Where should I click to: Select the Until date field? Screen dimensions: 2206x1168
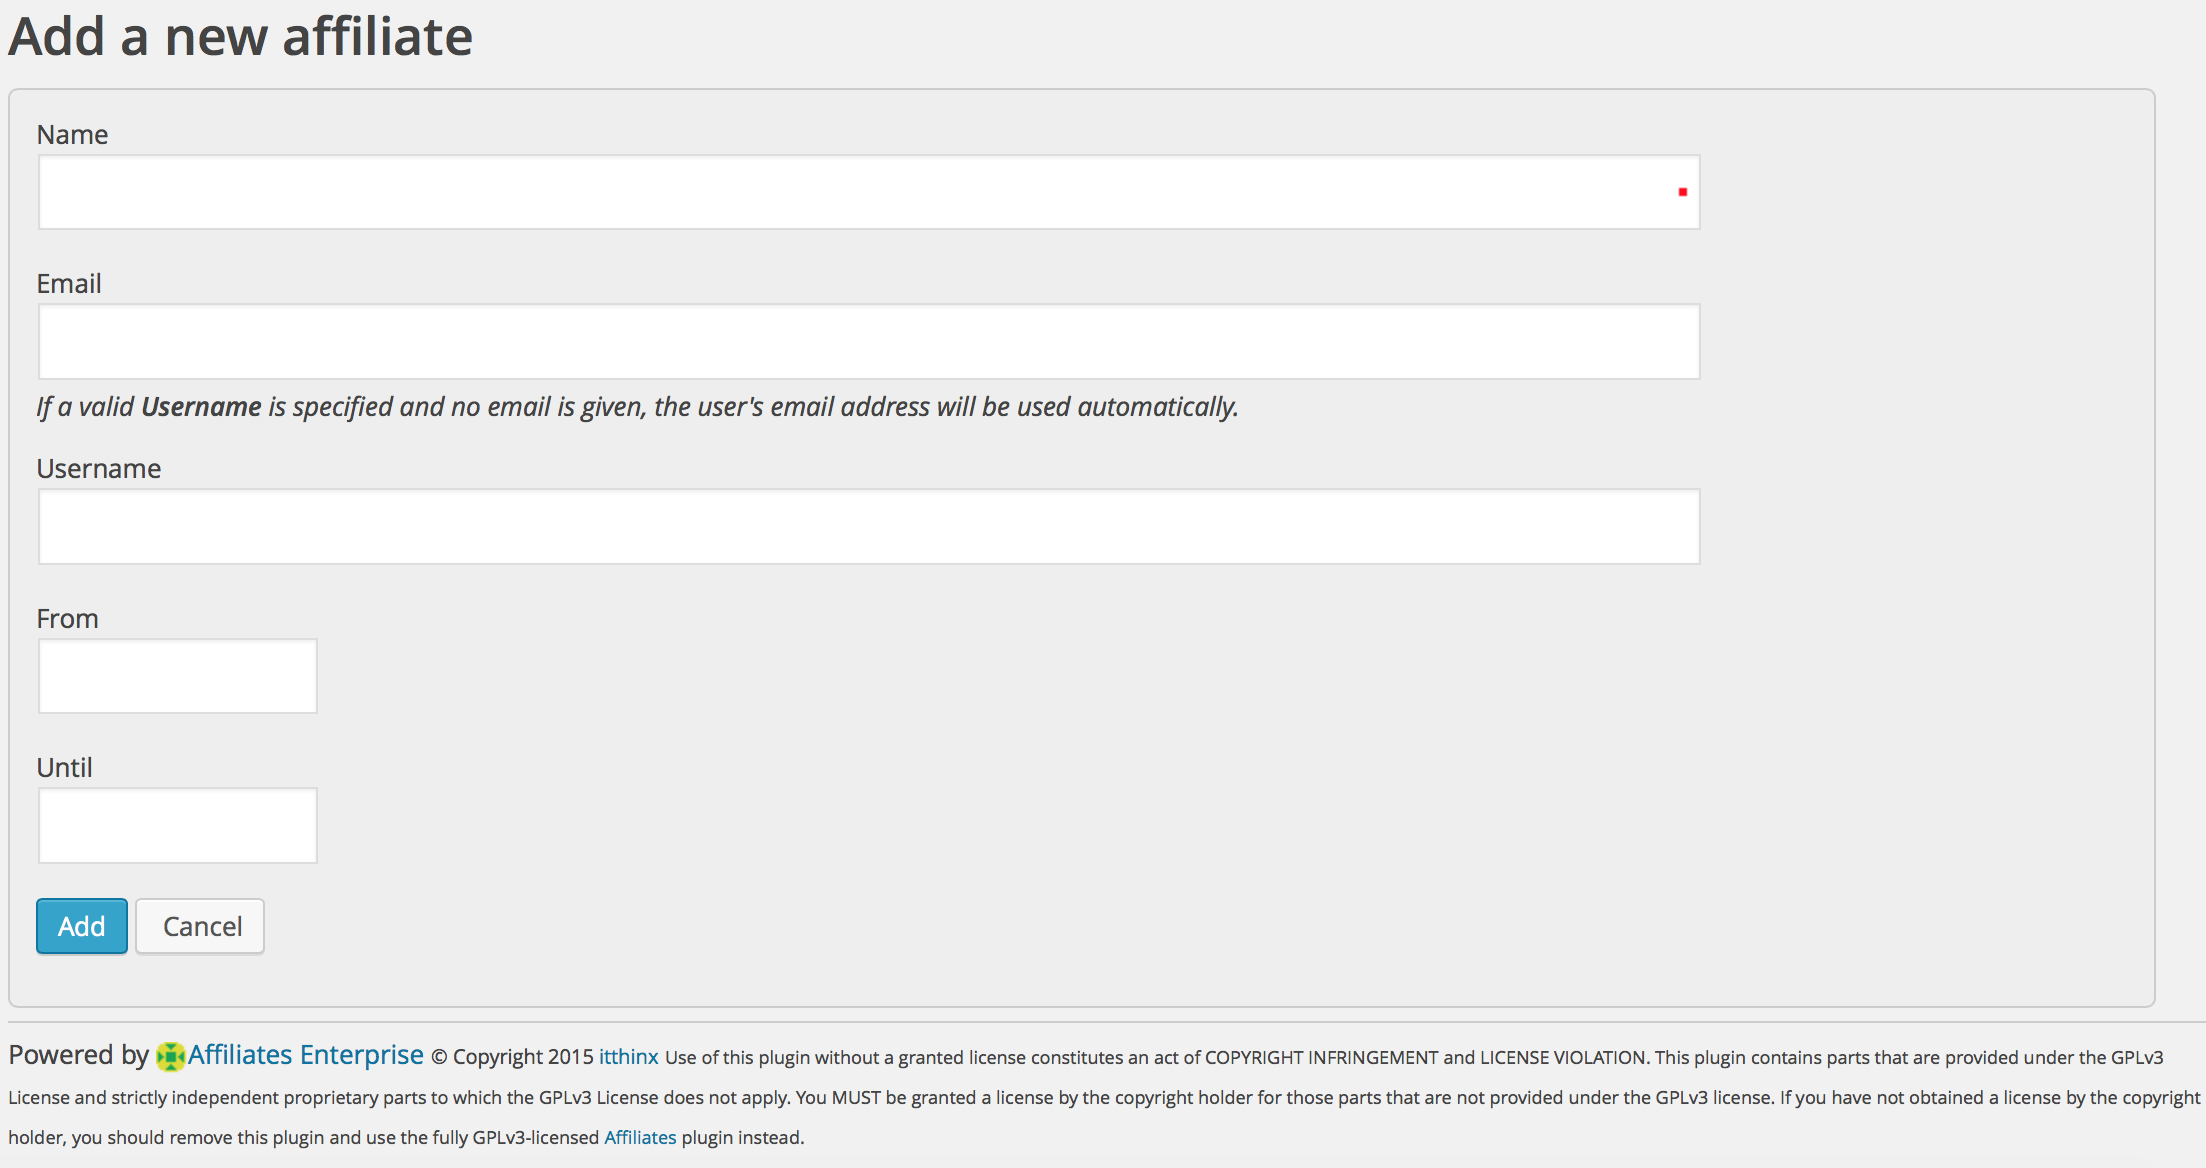(x=178, y=825)
